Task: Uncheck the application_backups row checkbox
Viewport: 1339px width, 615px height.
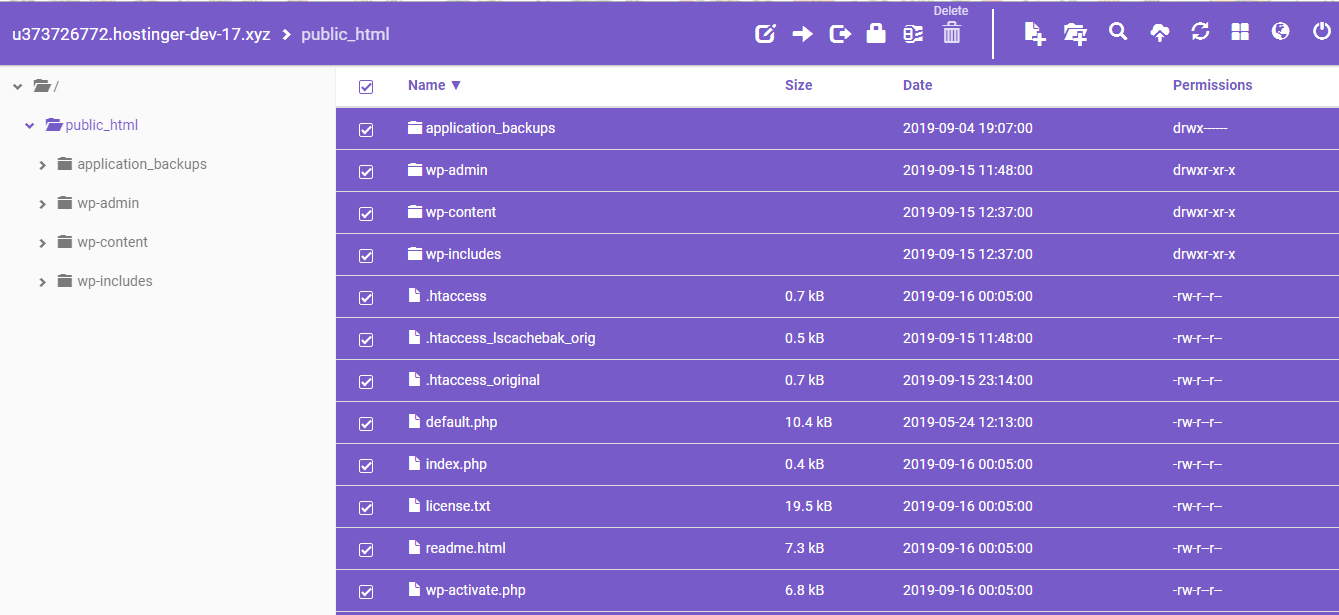Action: (366, 130)
